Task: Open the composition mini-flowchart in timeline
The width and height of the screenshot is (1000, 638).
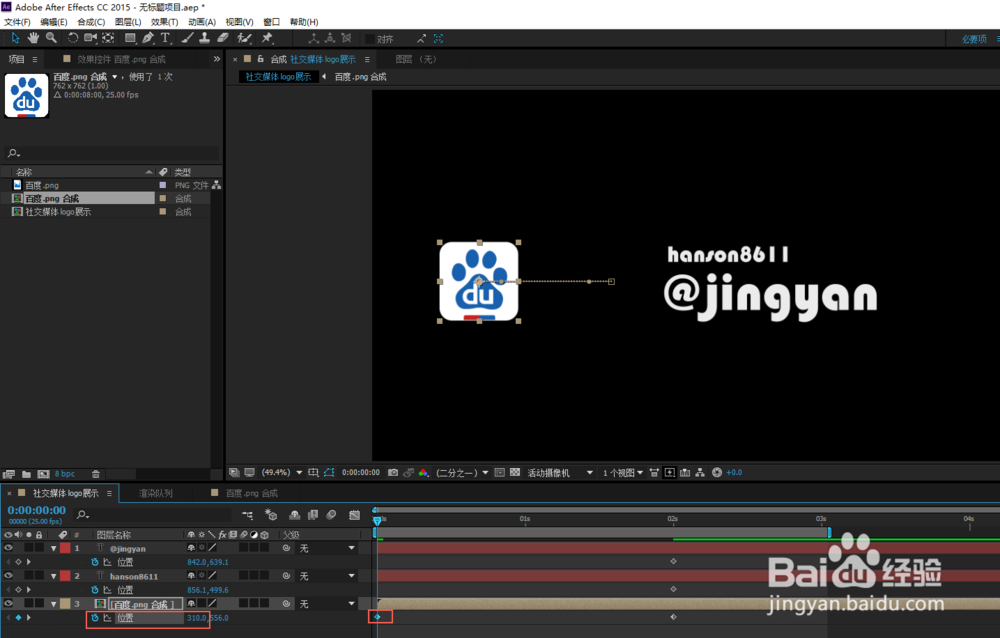Action: [247, 515]
